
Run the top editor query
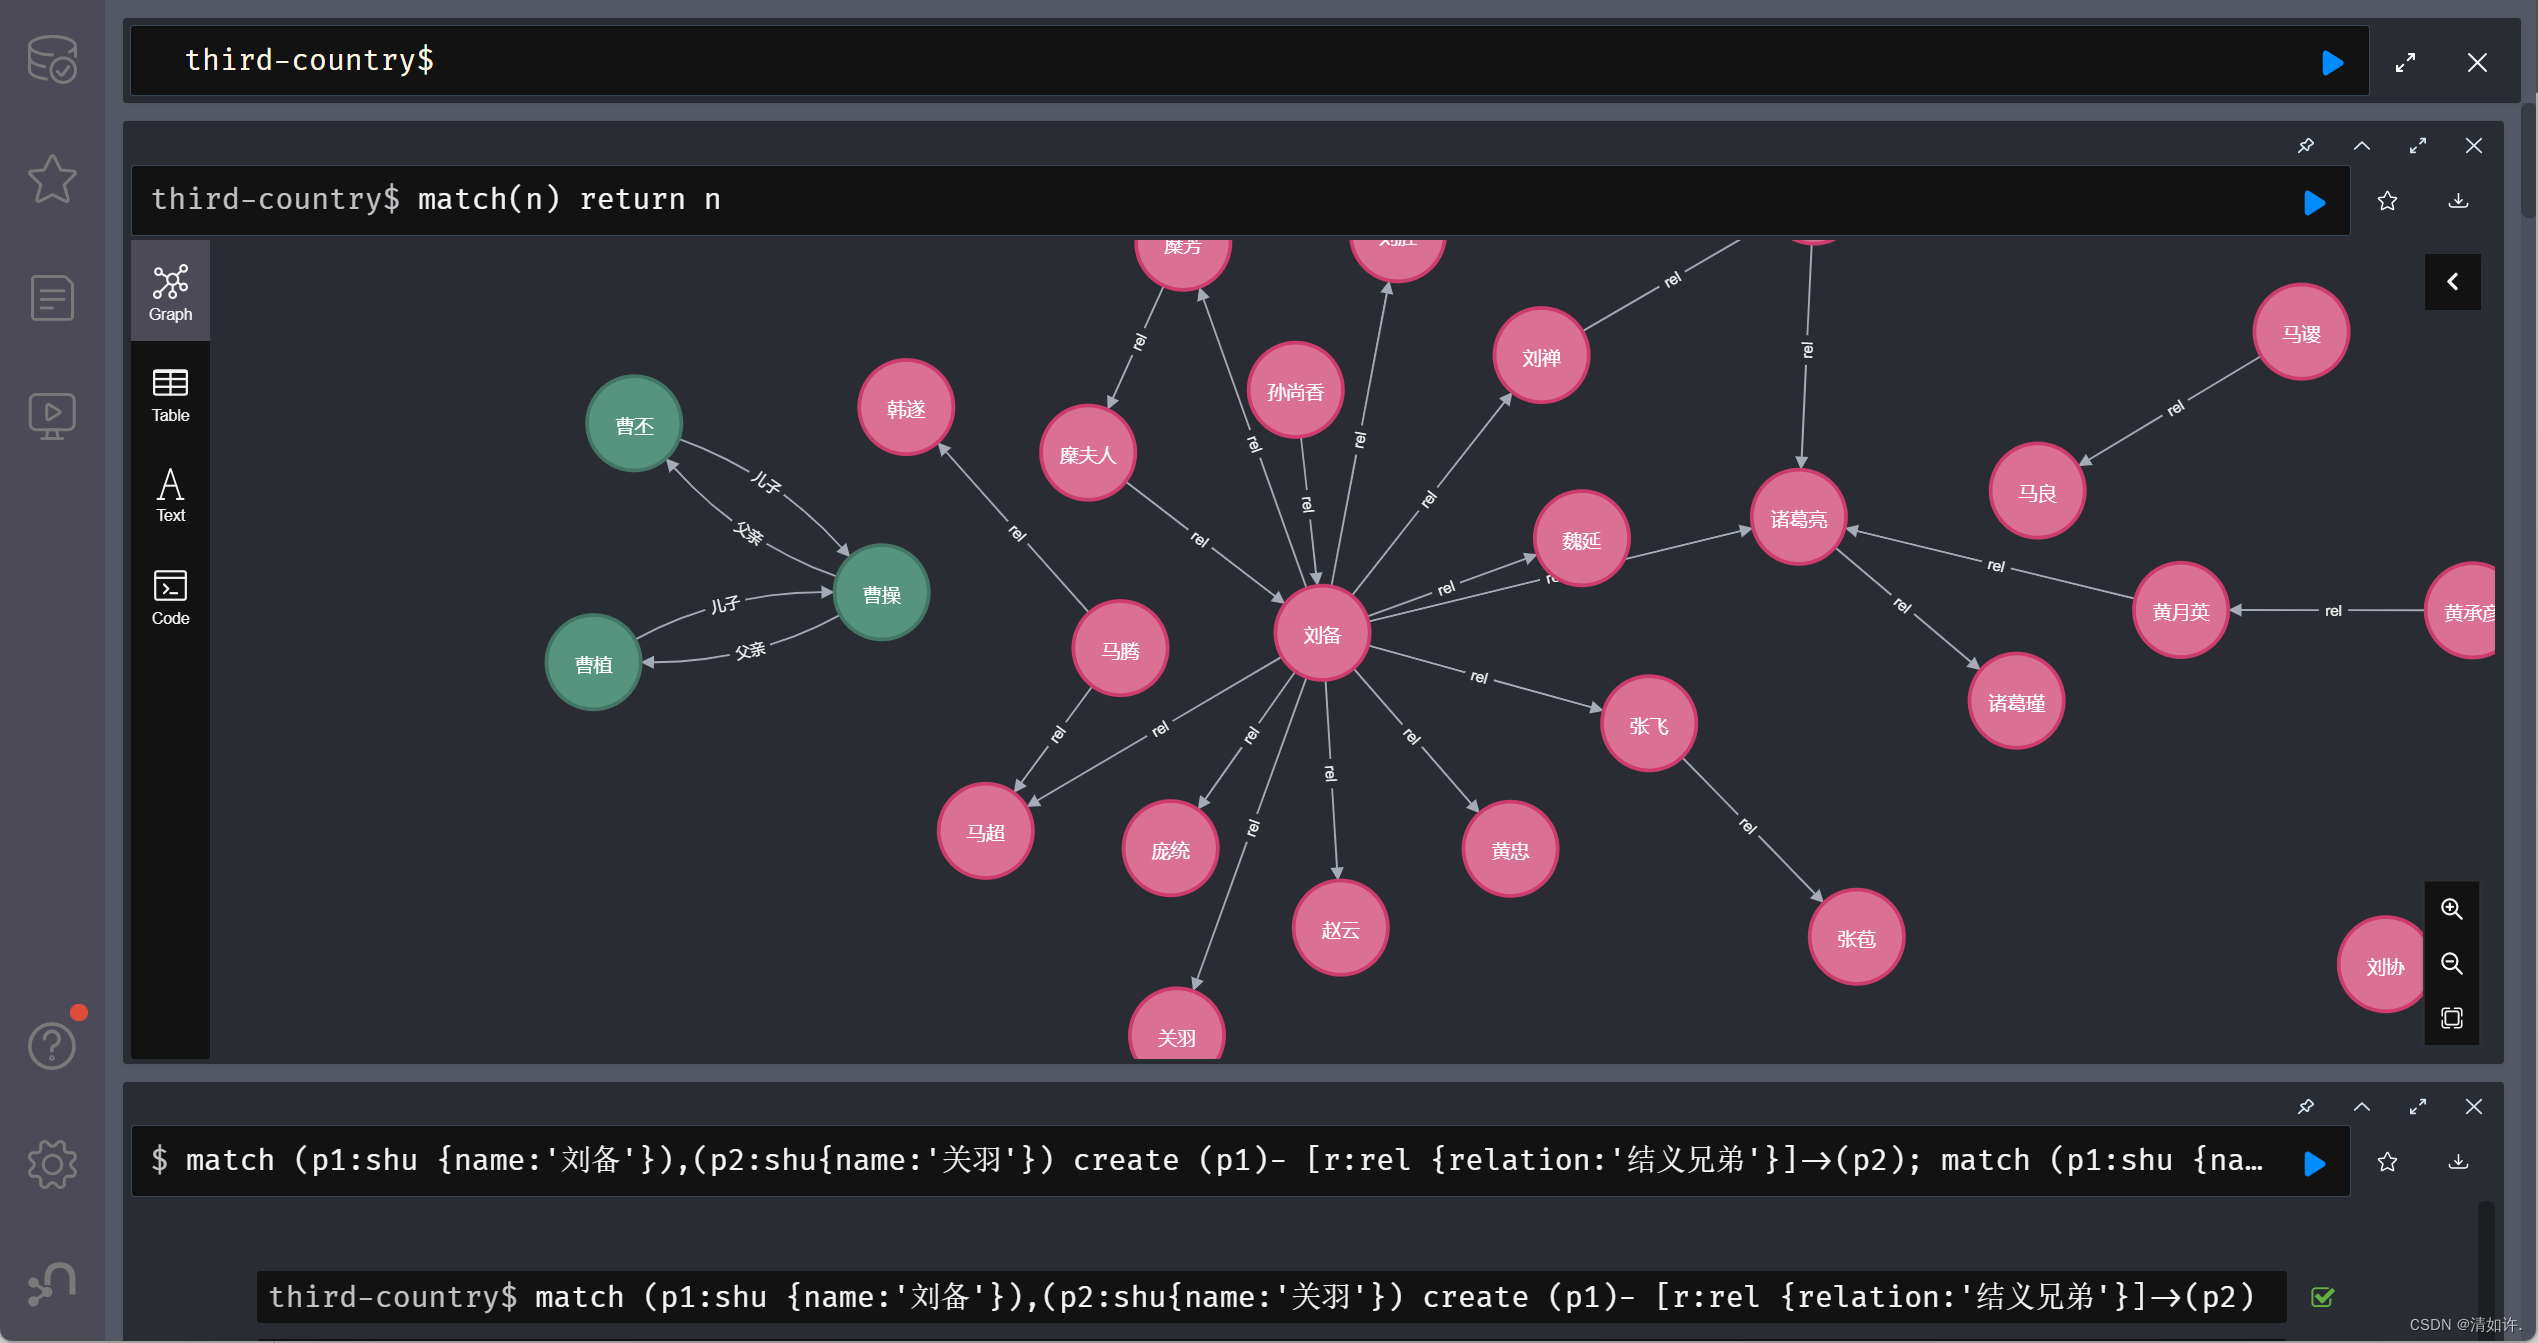pos(2332,63)
